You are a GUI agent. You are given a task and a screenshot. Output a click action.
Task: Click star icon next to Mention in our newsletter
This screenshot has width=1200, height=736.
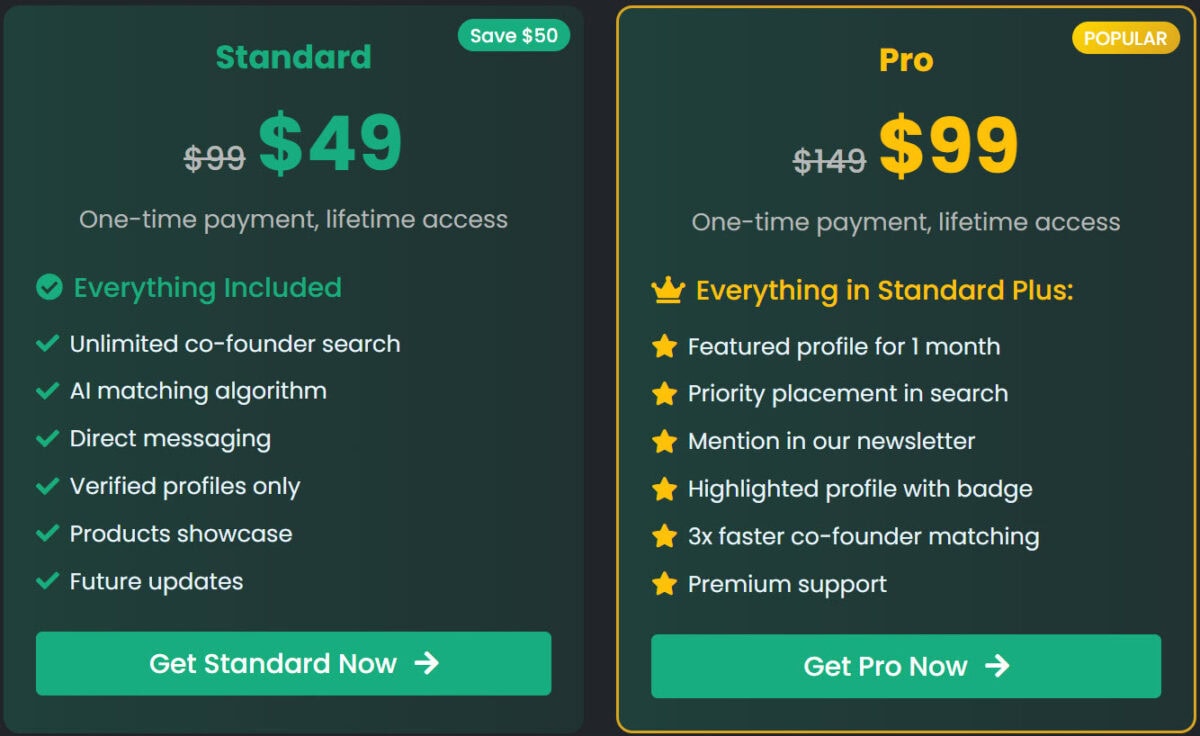click(x=664, y=441)
